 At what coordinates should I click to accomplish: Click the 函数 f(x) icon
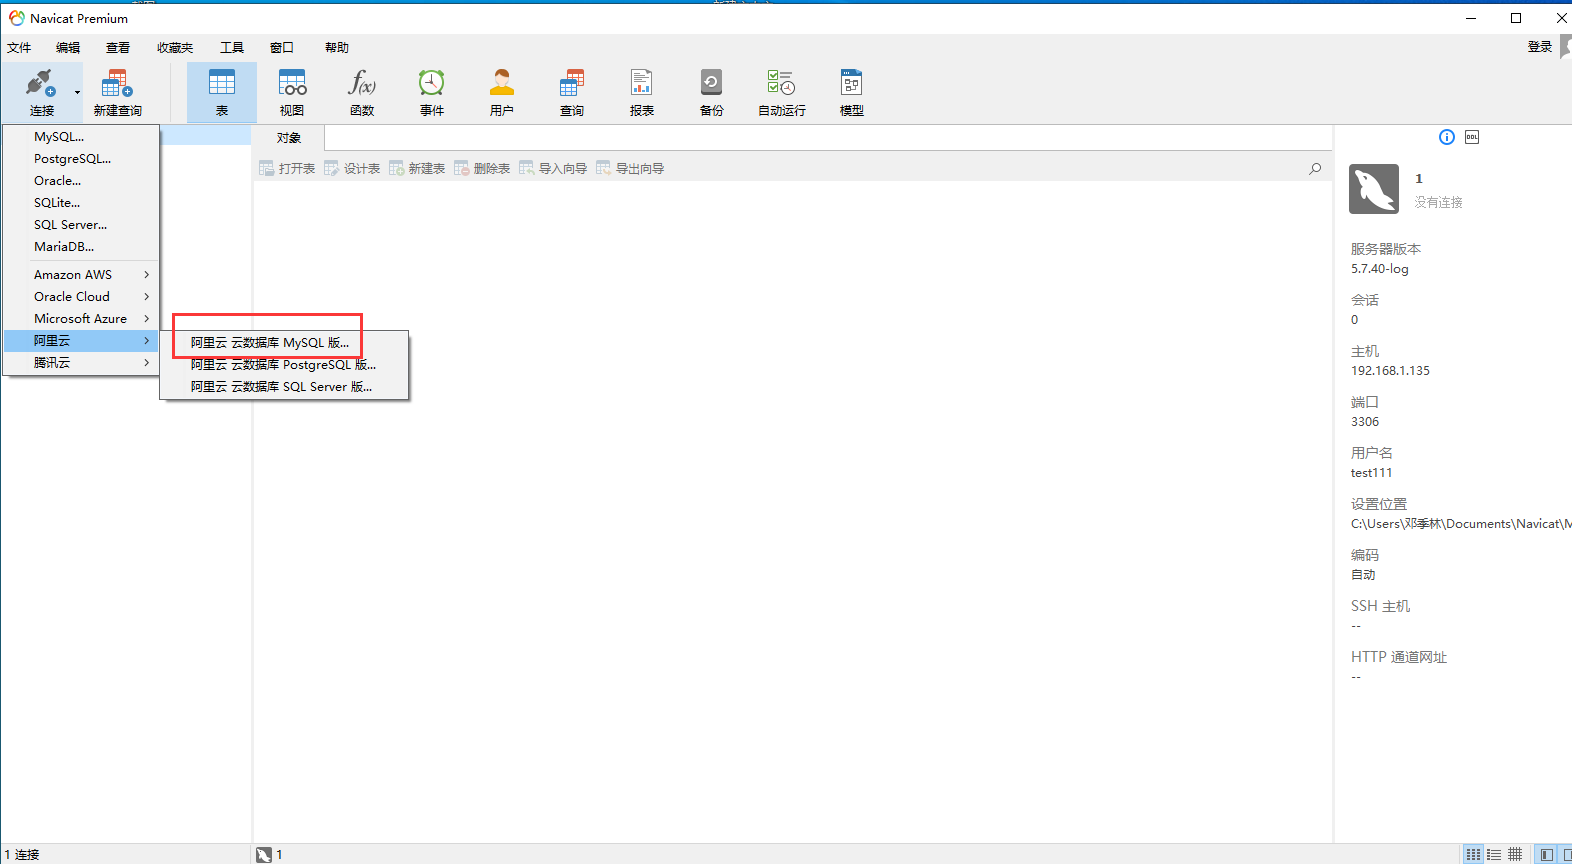(362, 83)
